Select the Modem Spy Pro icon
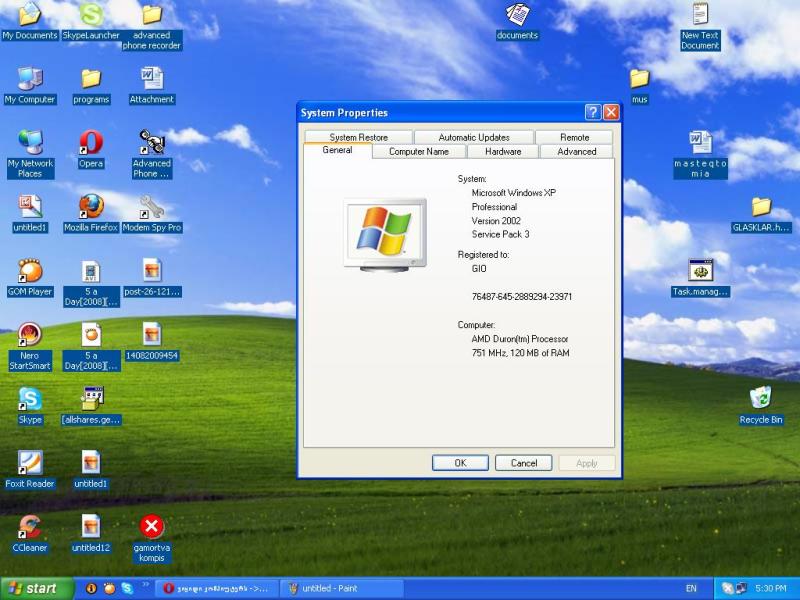 coord(152,207)
